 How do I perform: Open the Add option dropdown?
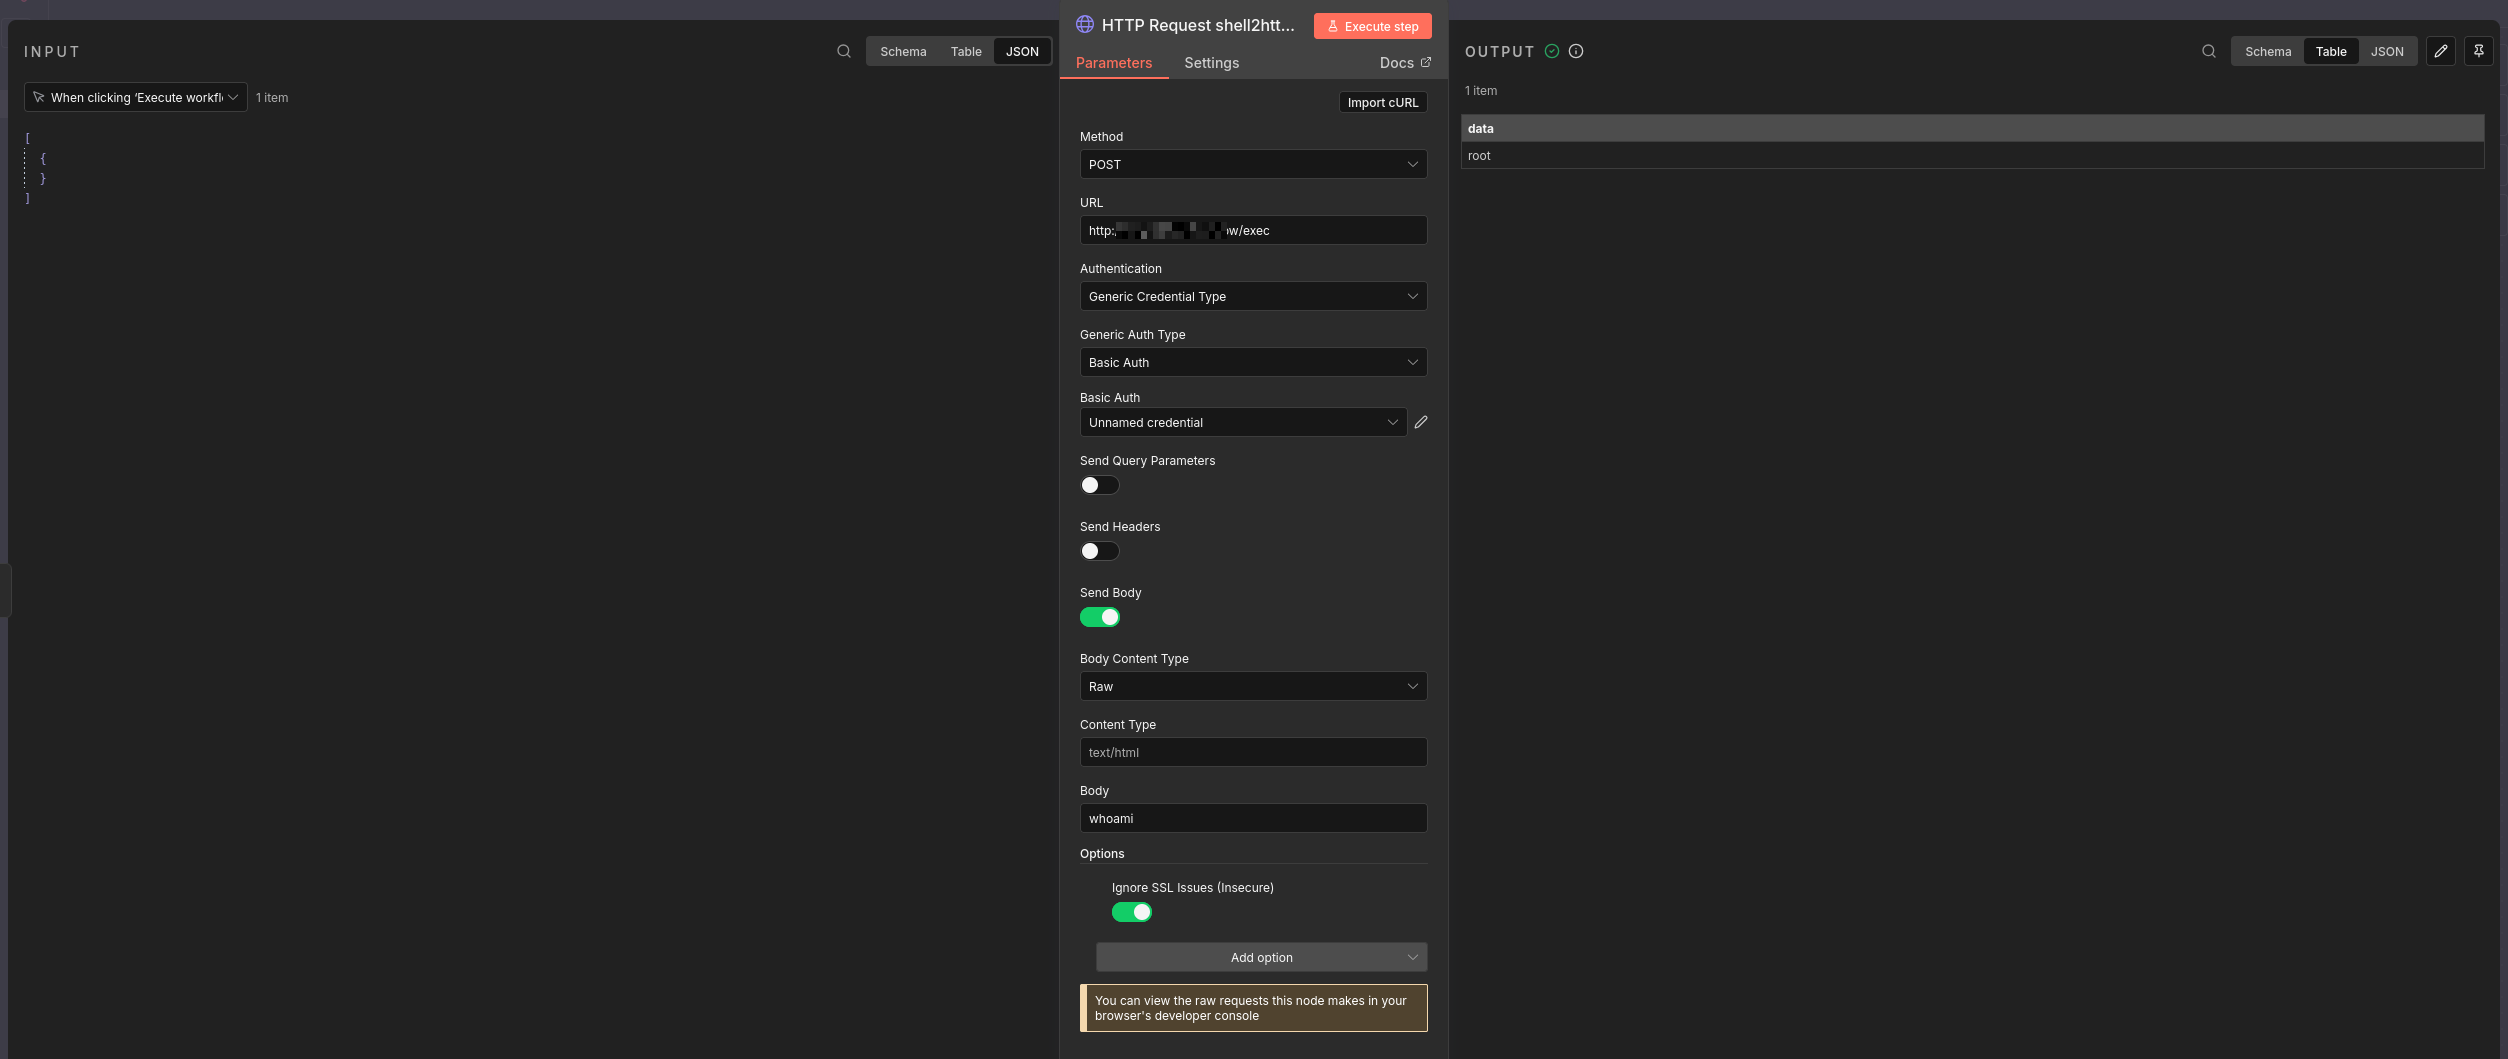(x=1261, y=957)
